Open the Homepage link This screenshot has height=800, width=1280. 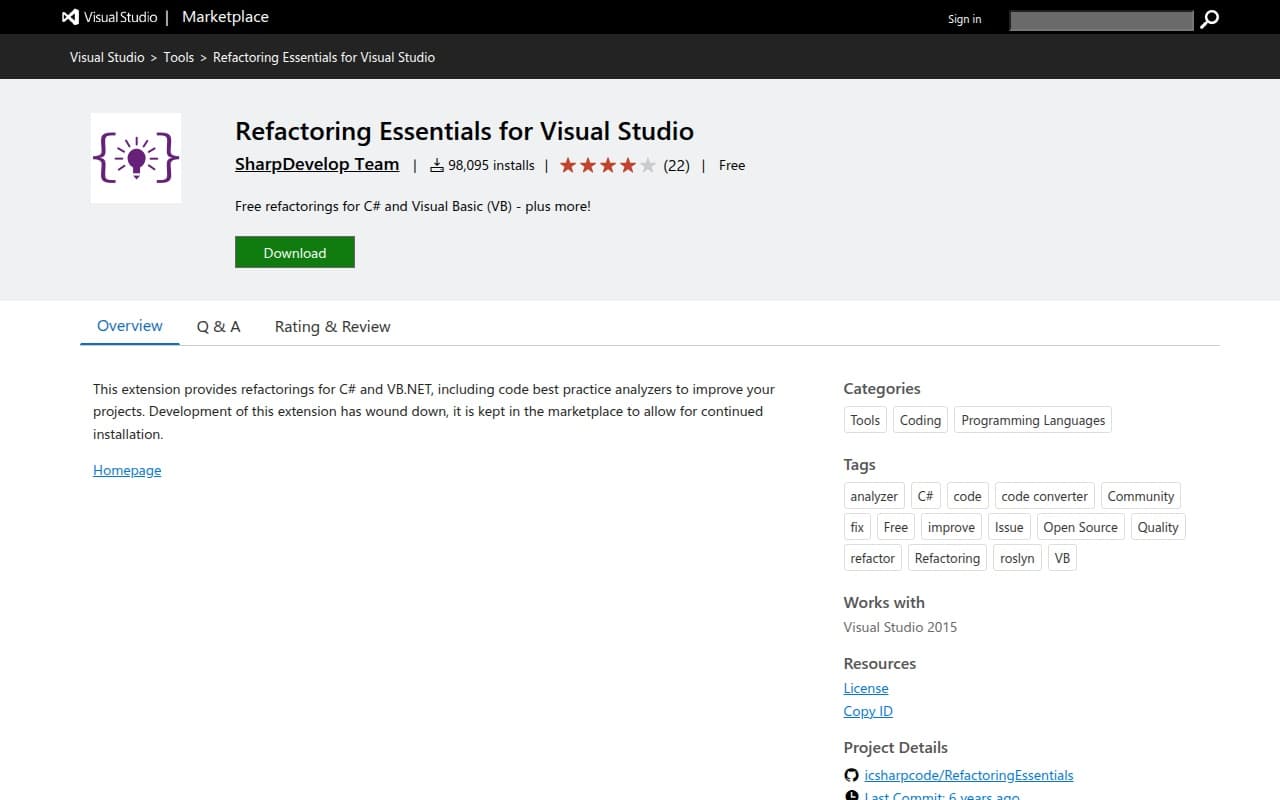pyautogui.click(x=127, y=470)
